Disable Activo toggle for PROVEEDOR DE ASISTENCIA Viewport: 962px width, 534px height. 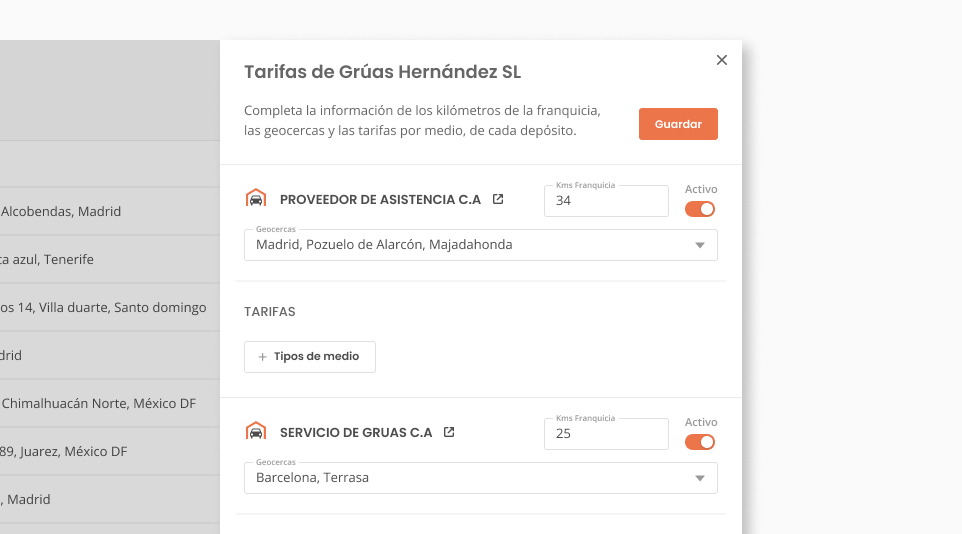(x=700, y=209)
